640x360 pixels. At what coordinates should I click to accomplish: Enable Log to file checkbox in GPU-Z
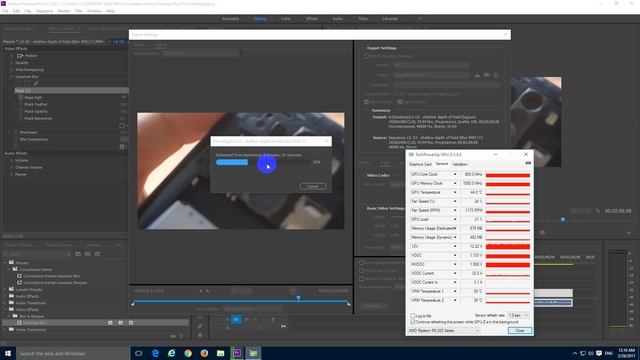pos(413,316)
